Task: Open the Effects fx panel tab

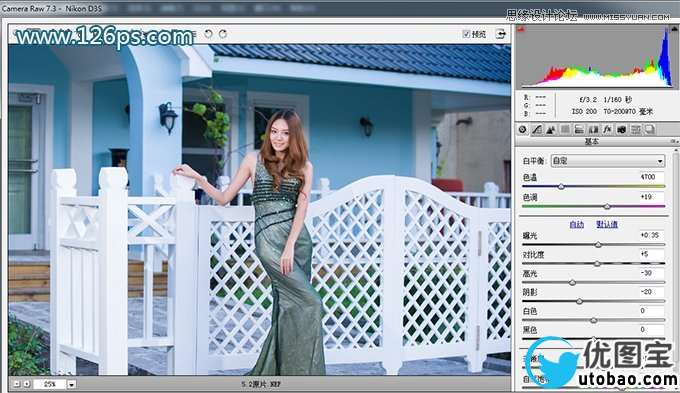Action: 607,129
